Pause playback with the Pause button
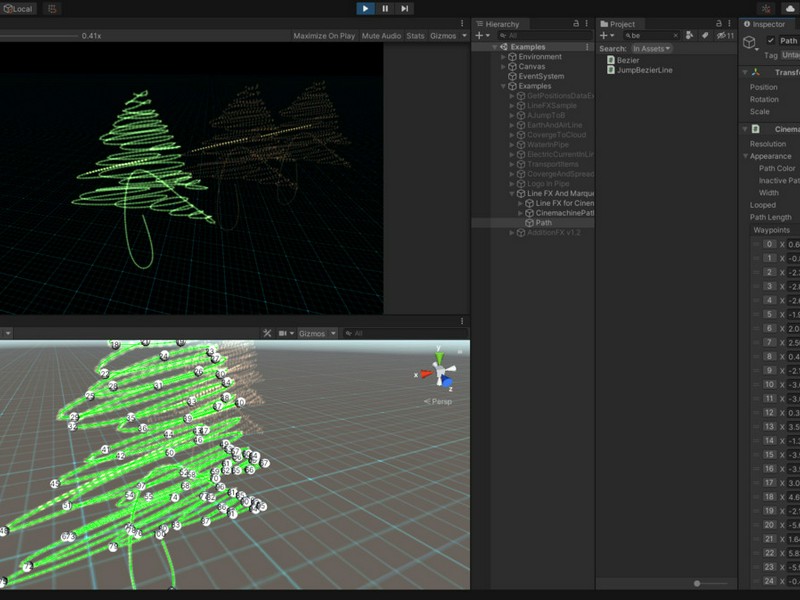This screenshot has width=800, height=600. [x=385, y=8]
